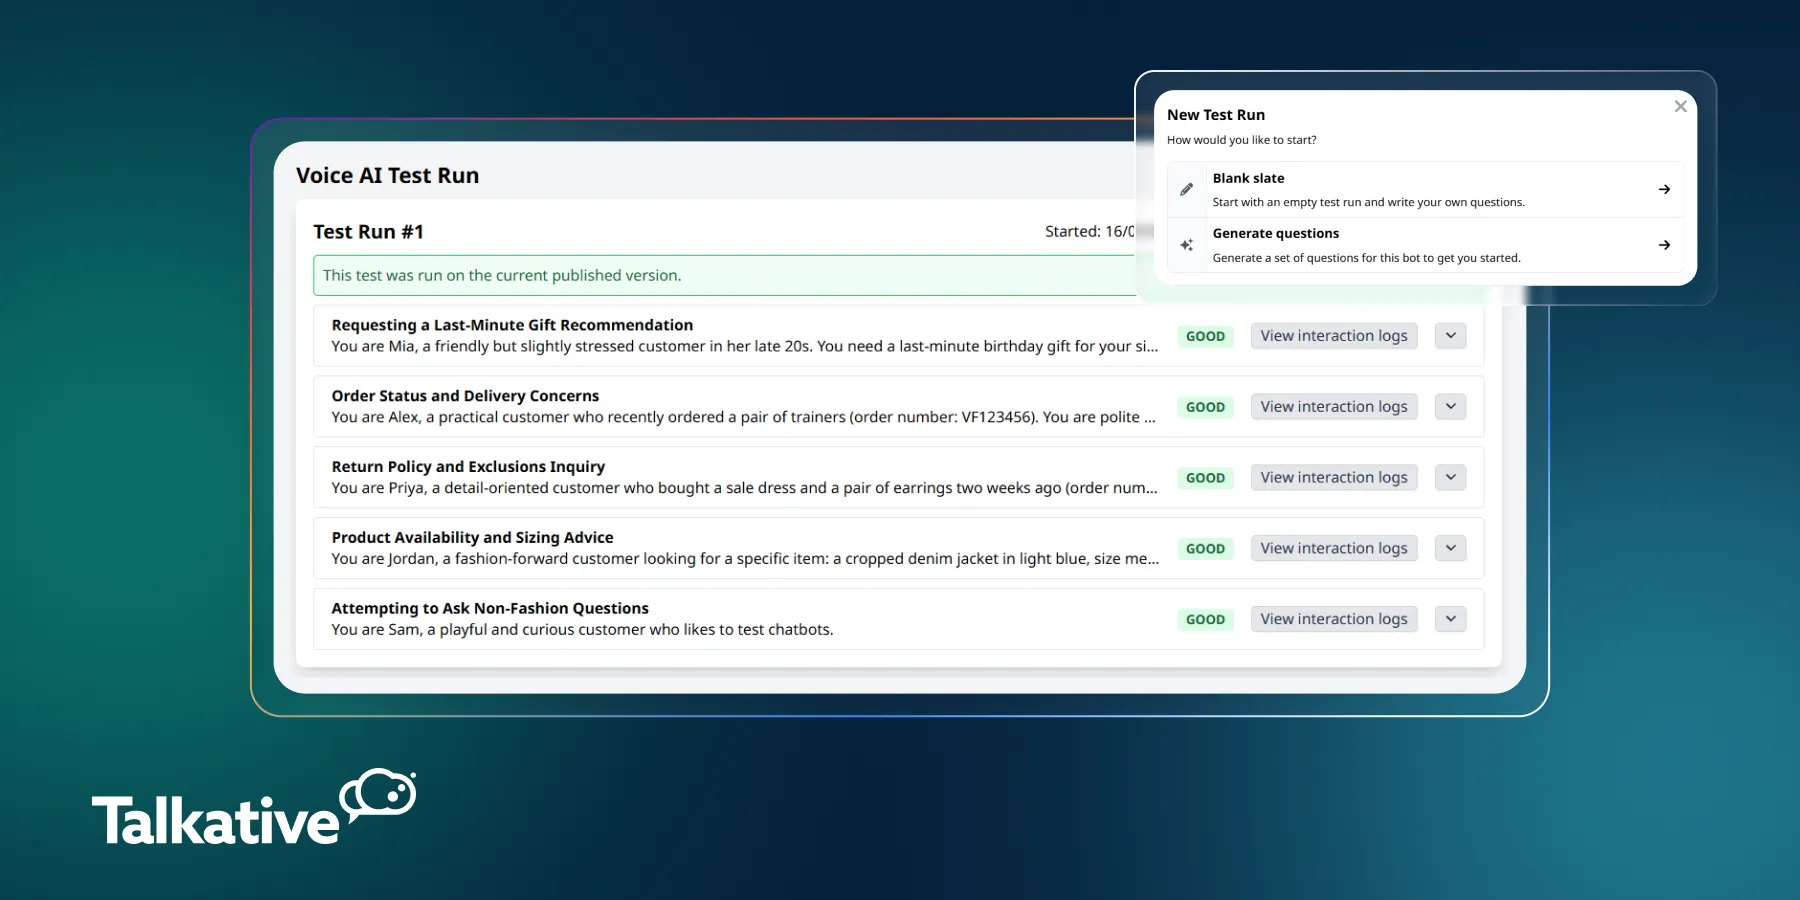Click GOOD badge on Order Status row
The image size is (1800, 900).
coord(1205,407)
